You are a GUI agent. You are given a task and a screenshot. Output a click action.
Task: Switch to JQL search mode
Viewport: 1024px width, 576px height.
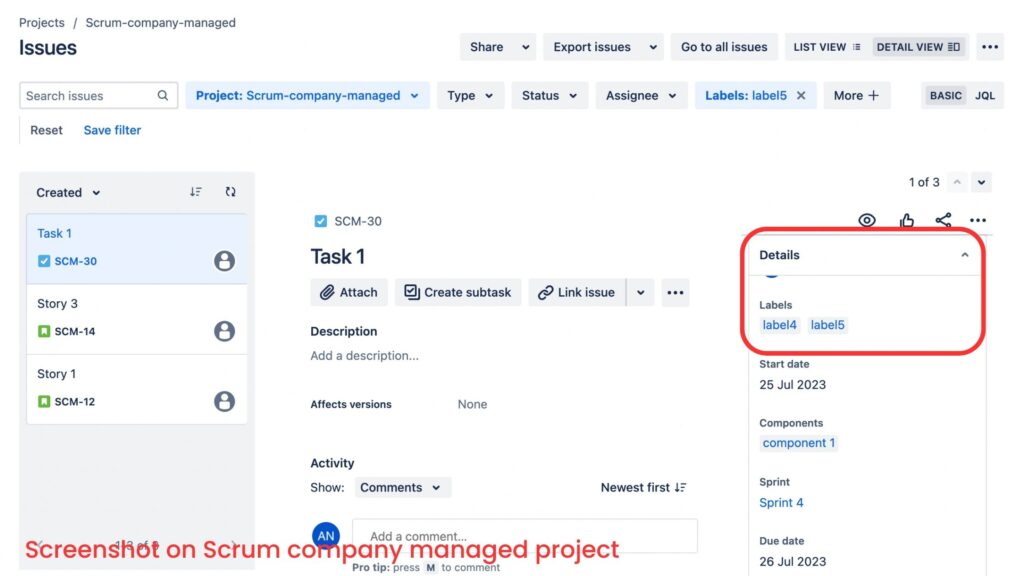985,95
